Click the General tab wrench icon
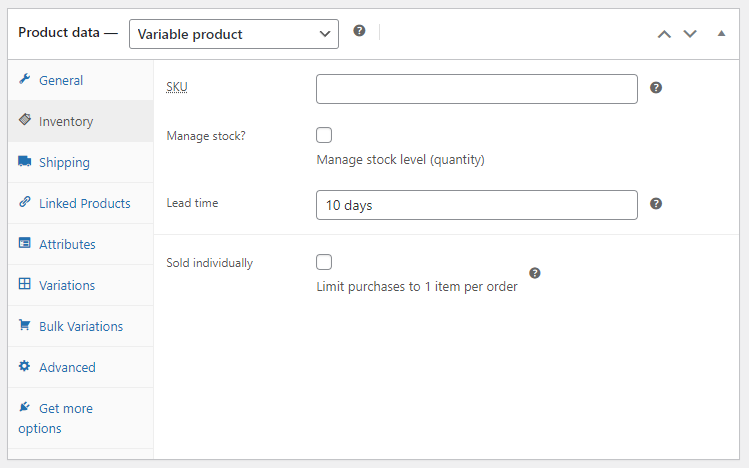The width and height of the screenshot is (749, 468). tap(25, 79)
